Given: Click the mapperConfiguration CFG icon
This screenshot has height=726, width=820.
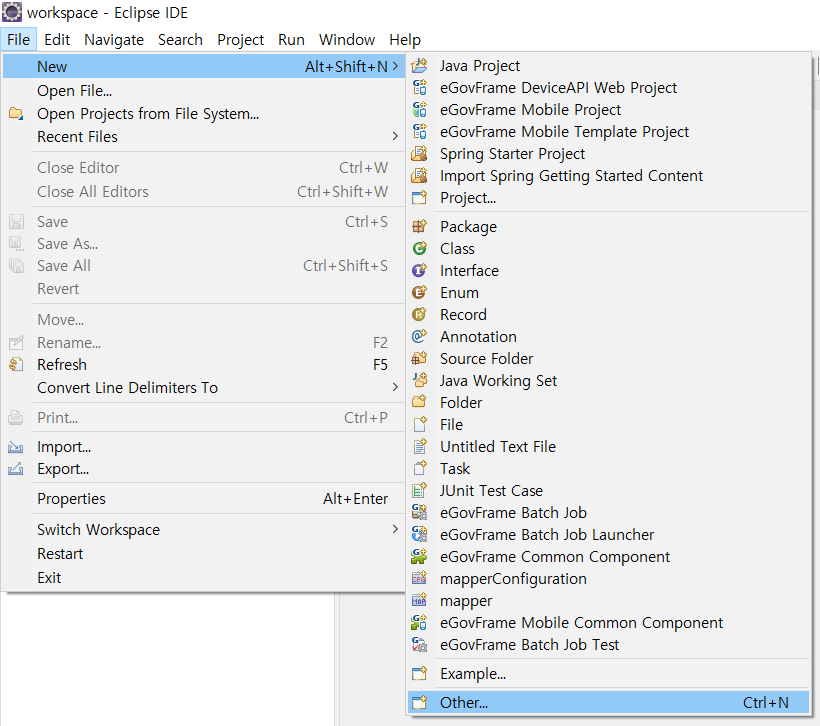Looking at the screenshot, I should pos(419,578).
